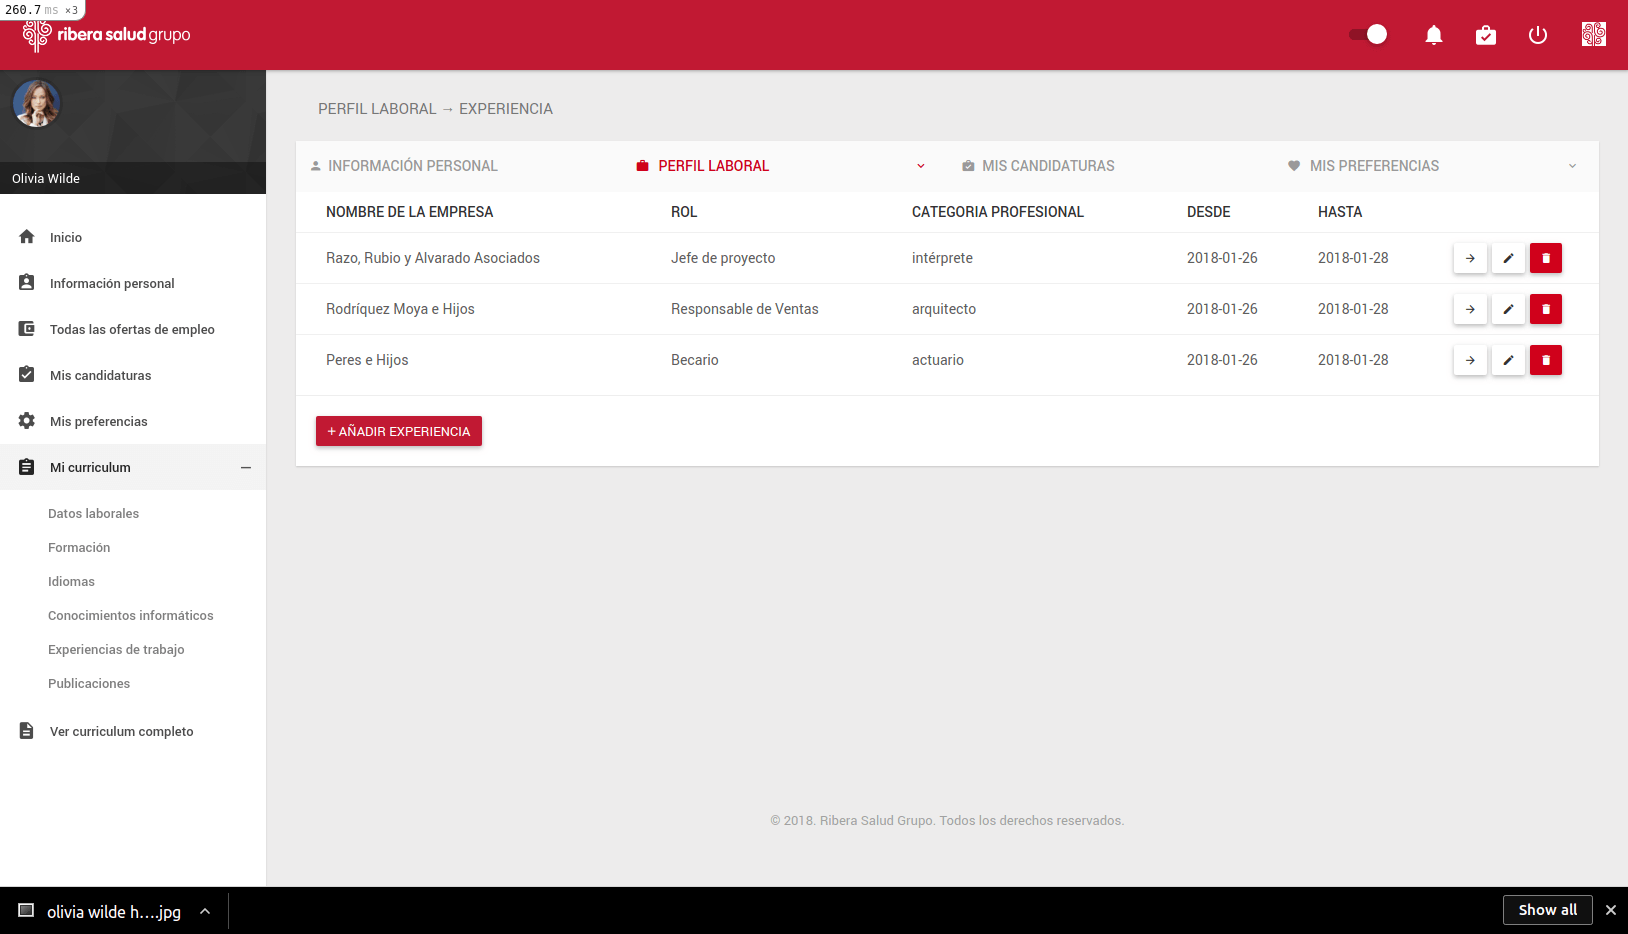The height and width of the screenshot is (934, 1628).
Task: Click the Inicio home icon
Action: 27,237
